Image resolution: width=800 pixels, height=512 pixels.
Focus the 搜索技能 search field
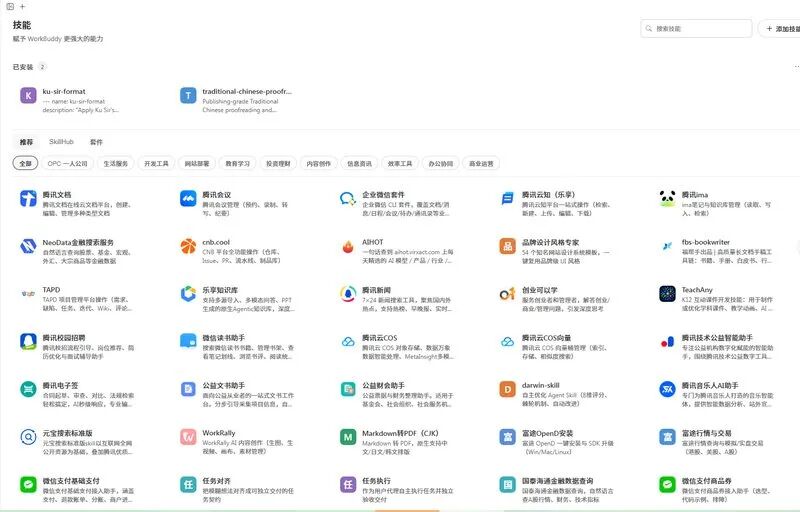tap(696, 29)
